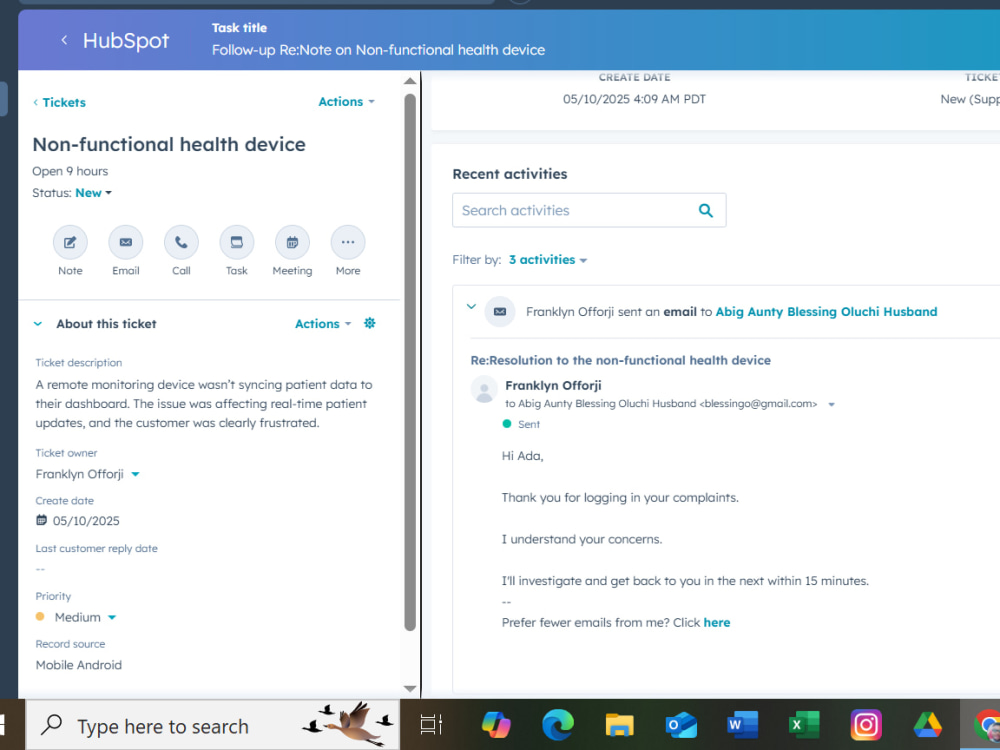The width and height of the screenshot is (1000, 750).
Task: Open Excel from taskbar
Action: 804,725
